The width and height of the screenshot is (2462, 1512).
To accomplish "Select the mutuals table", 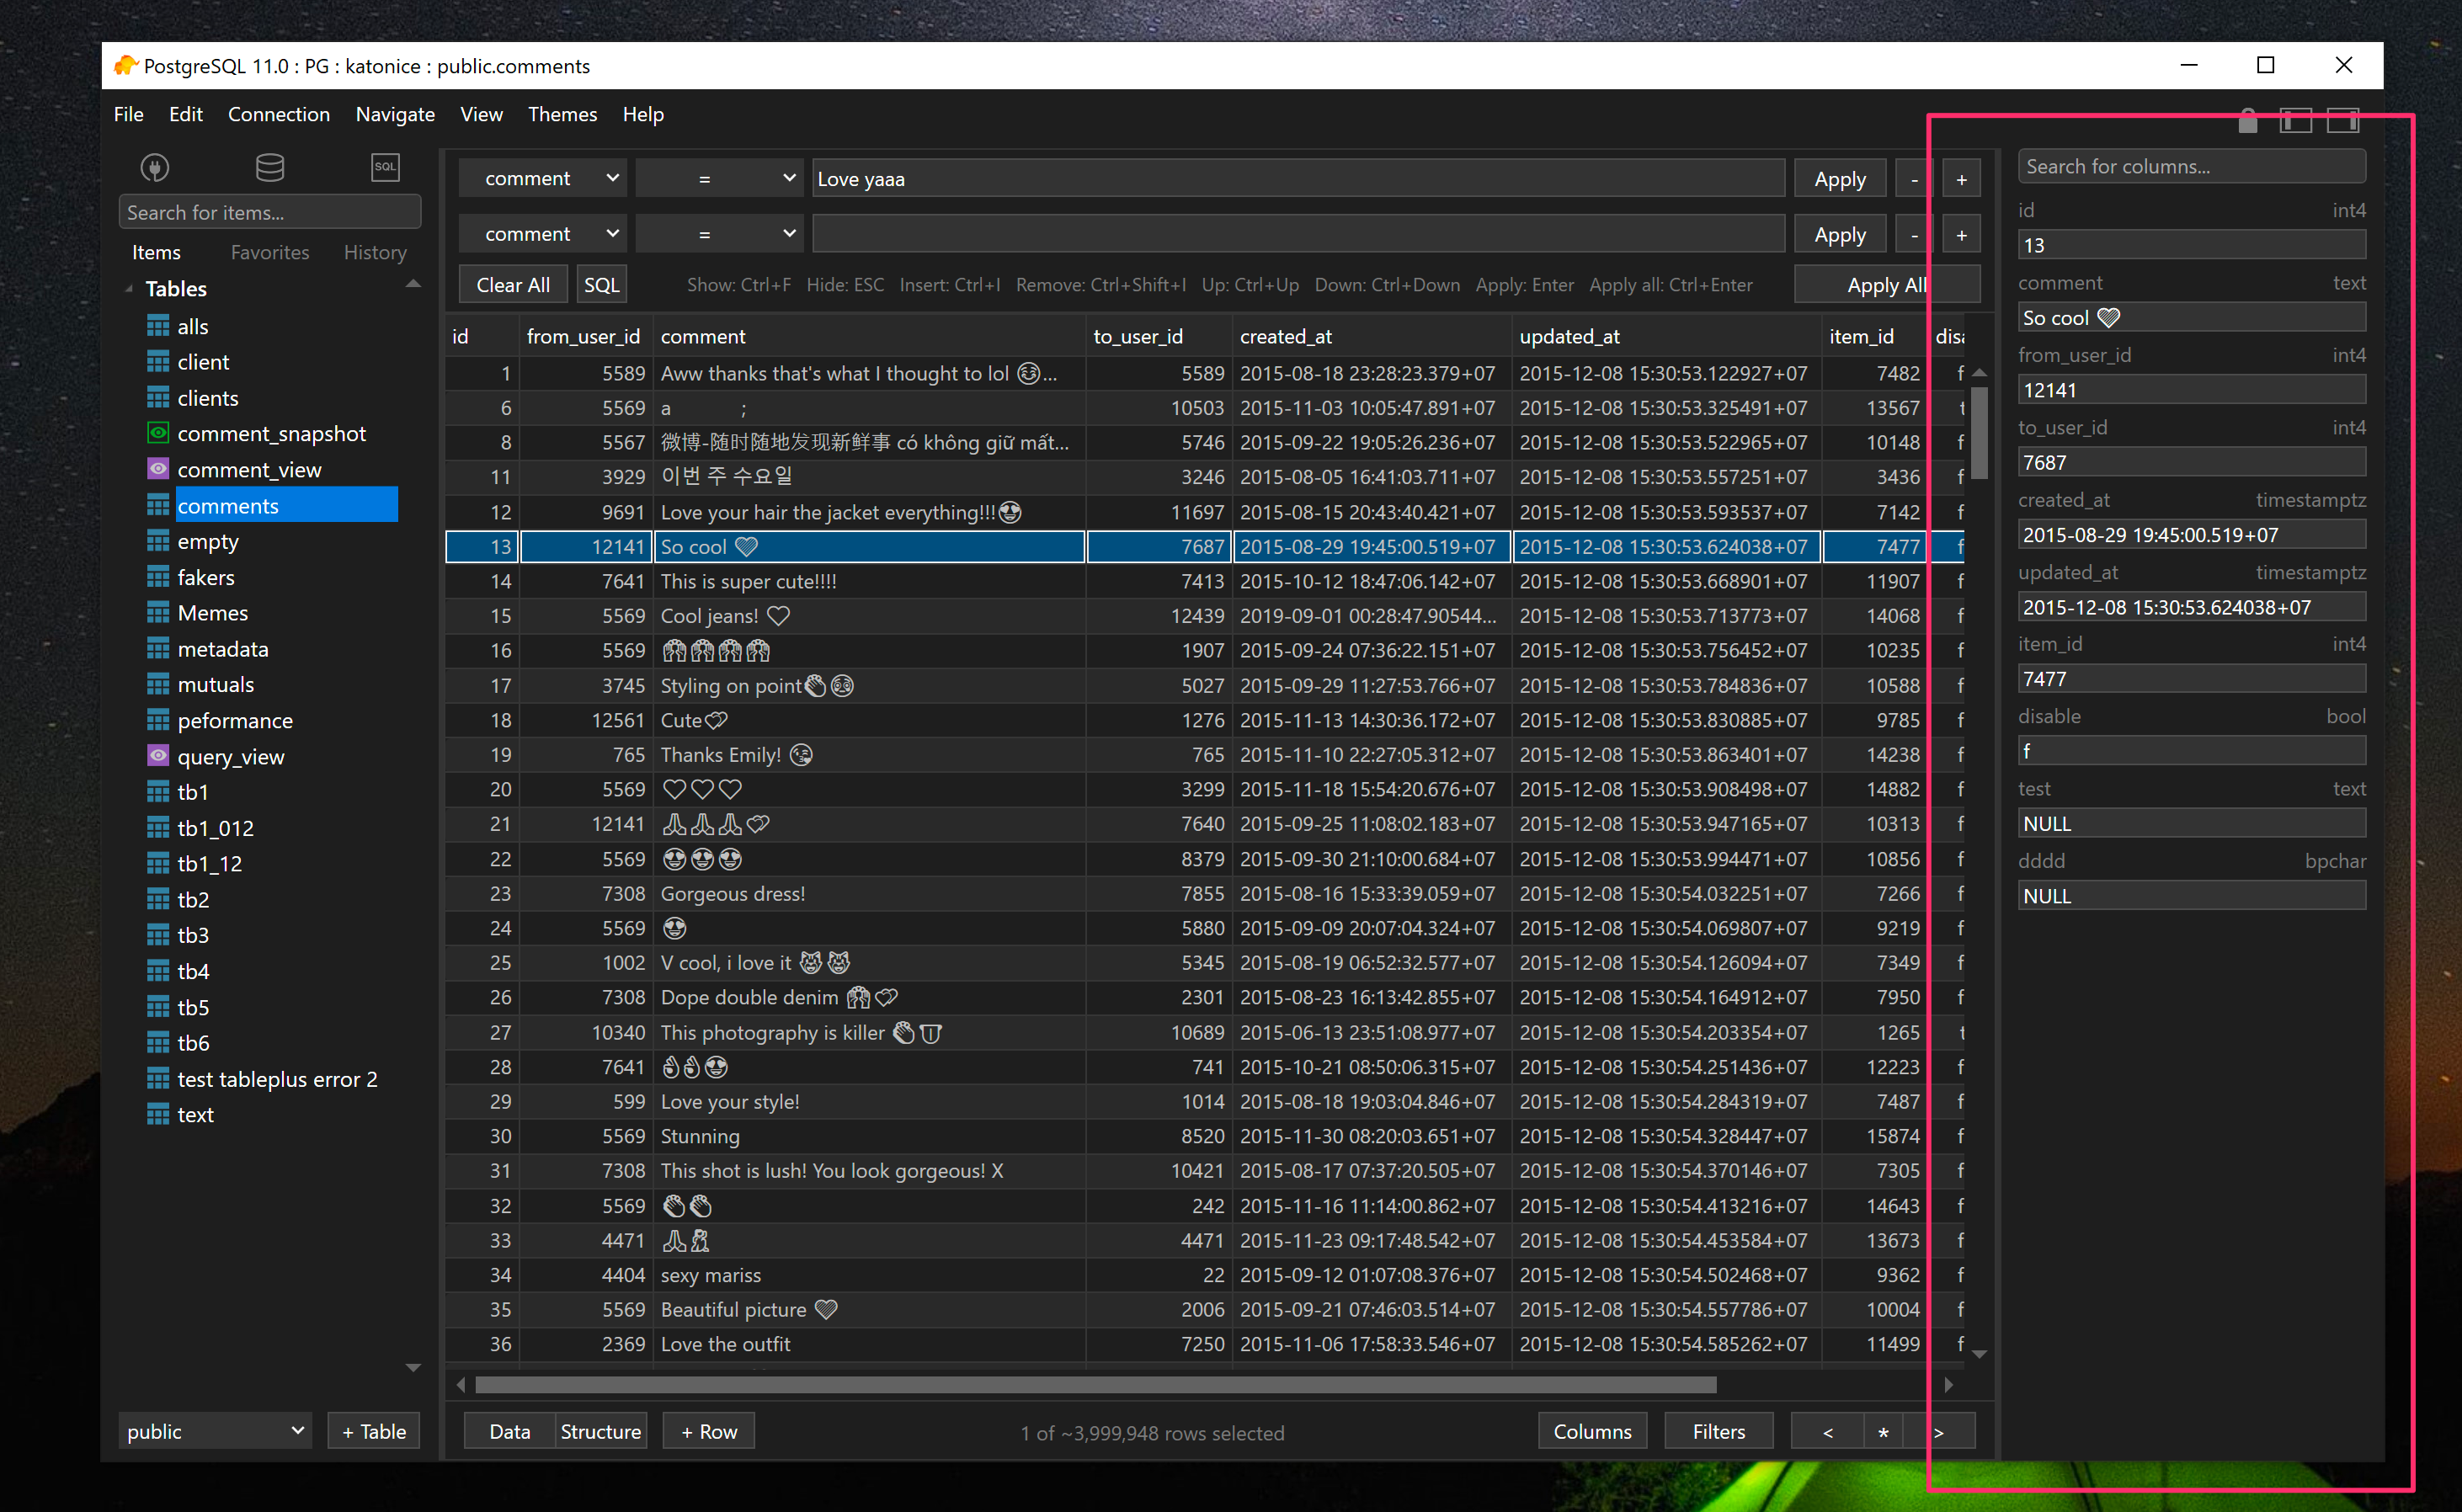I will pos(215,684).
